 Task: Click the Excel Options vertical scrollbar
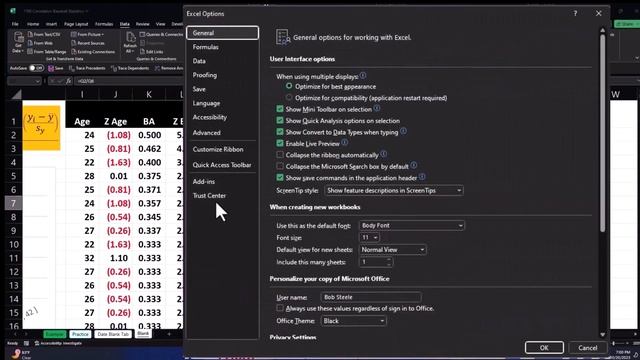click(x=602, y=133)
